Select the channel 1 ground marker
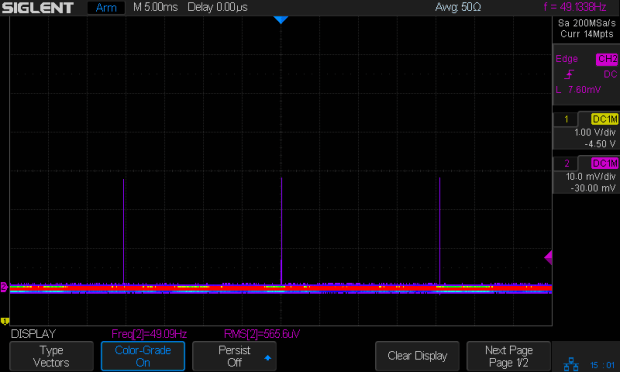Screen dimensions: 620x372 pyautogui.click(x=4, y=321)
